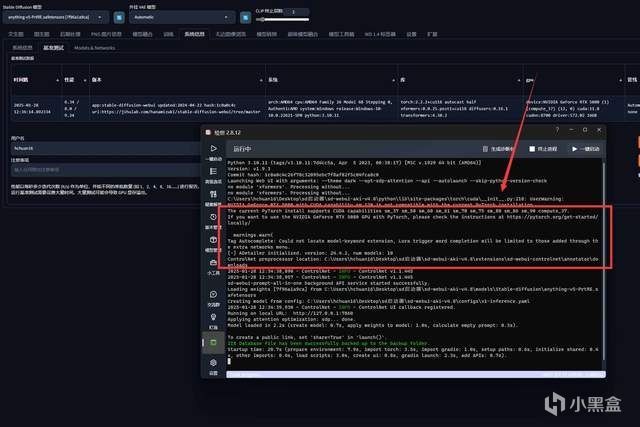The height and width of the screenshot is (427, 640).
Task: Open the external VAE model dropdown set to Automatic
Action: (182, 17)
